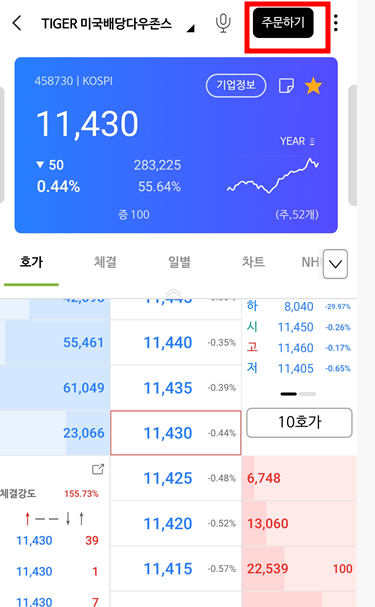Image resolution: width=375 pixels, height=607 pixels.
Task: Tap the microphone voice search icon
Action: 223,23
